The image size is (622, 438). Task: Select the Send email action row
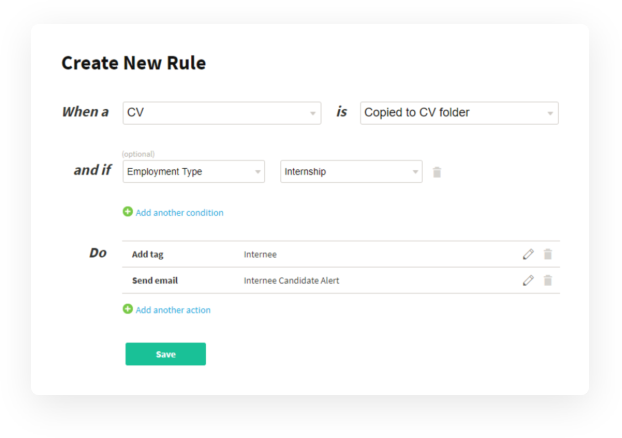pyautogui.click(x=341, y=280)
